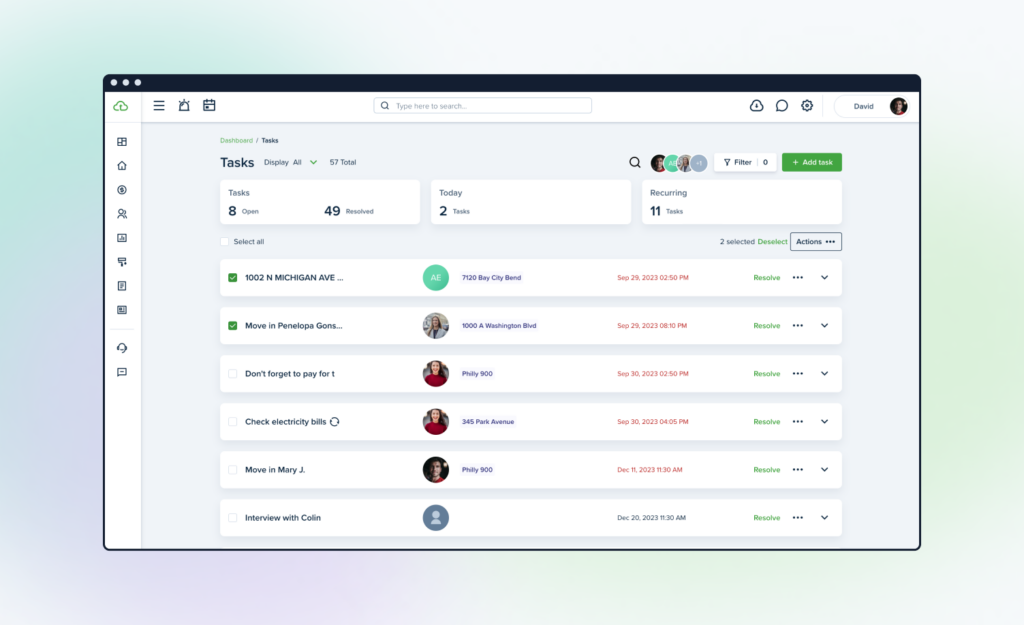Check the Interview with Colin task
1024x625 pixels.
[x=232, y=517]
